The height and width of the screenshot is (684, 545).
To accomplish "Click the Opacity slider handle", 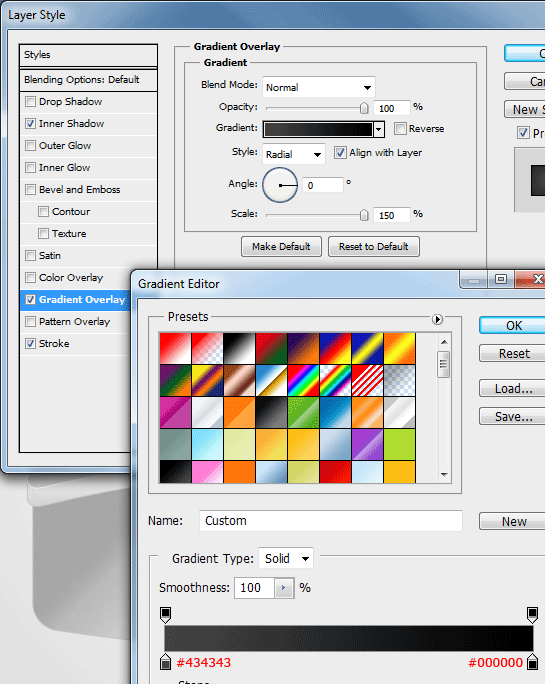I will (x=364, y=108).
